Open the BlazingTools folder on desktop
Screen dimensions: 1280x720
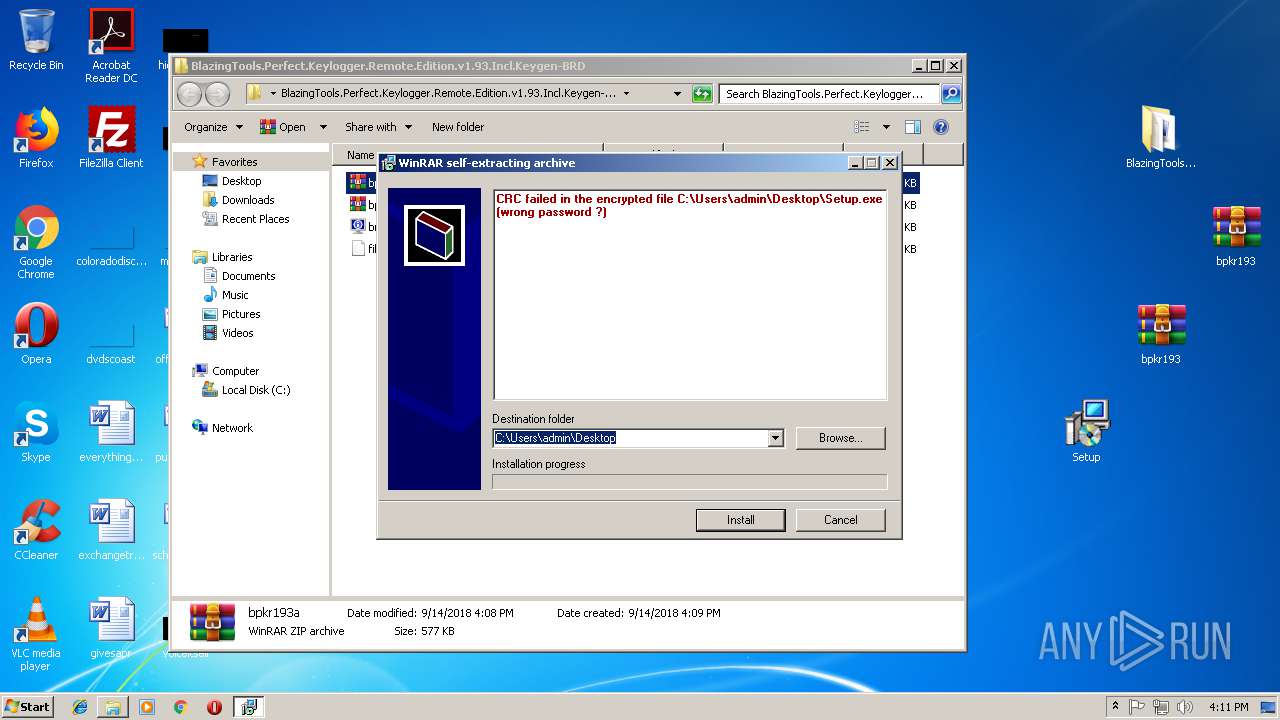(x=1161, y=138)
